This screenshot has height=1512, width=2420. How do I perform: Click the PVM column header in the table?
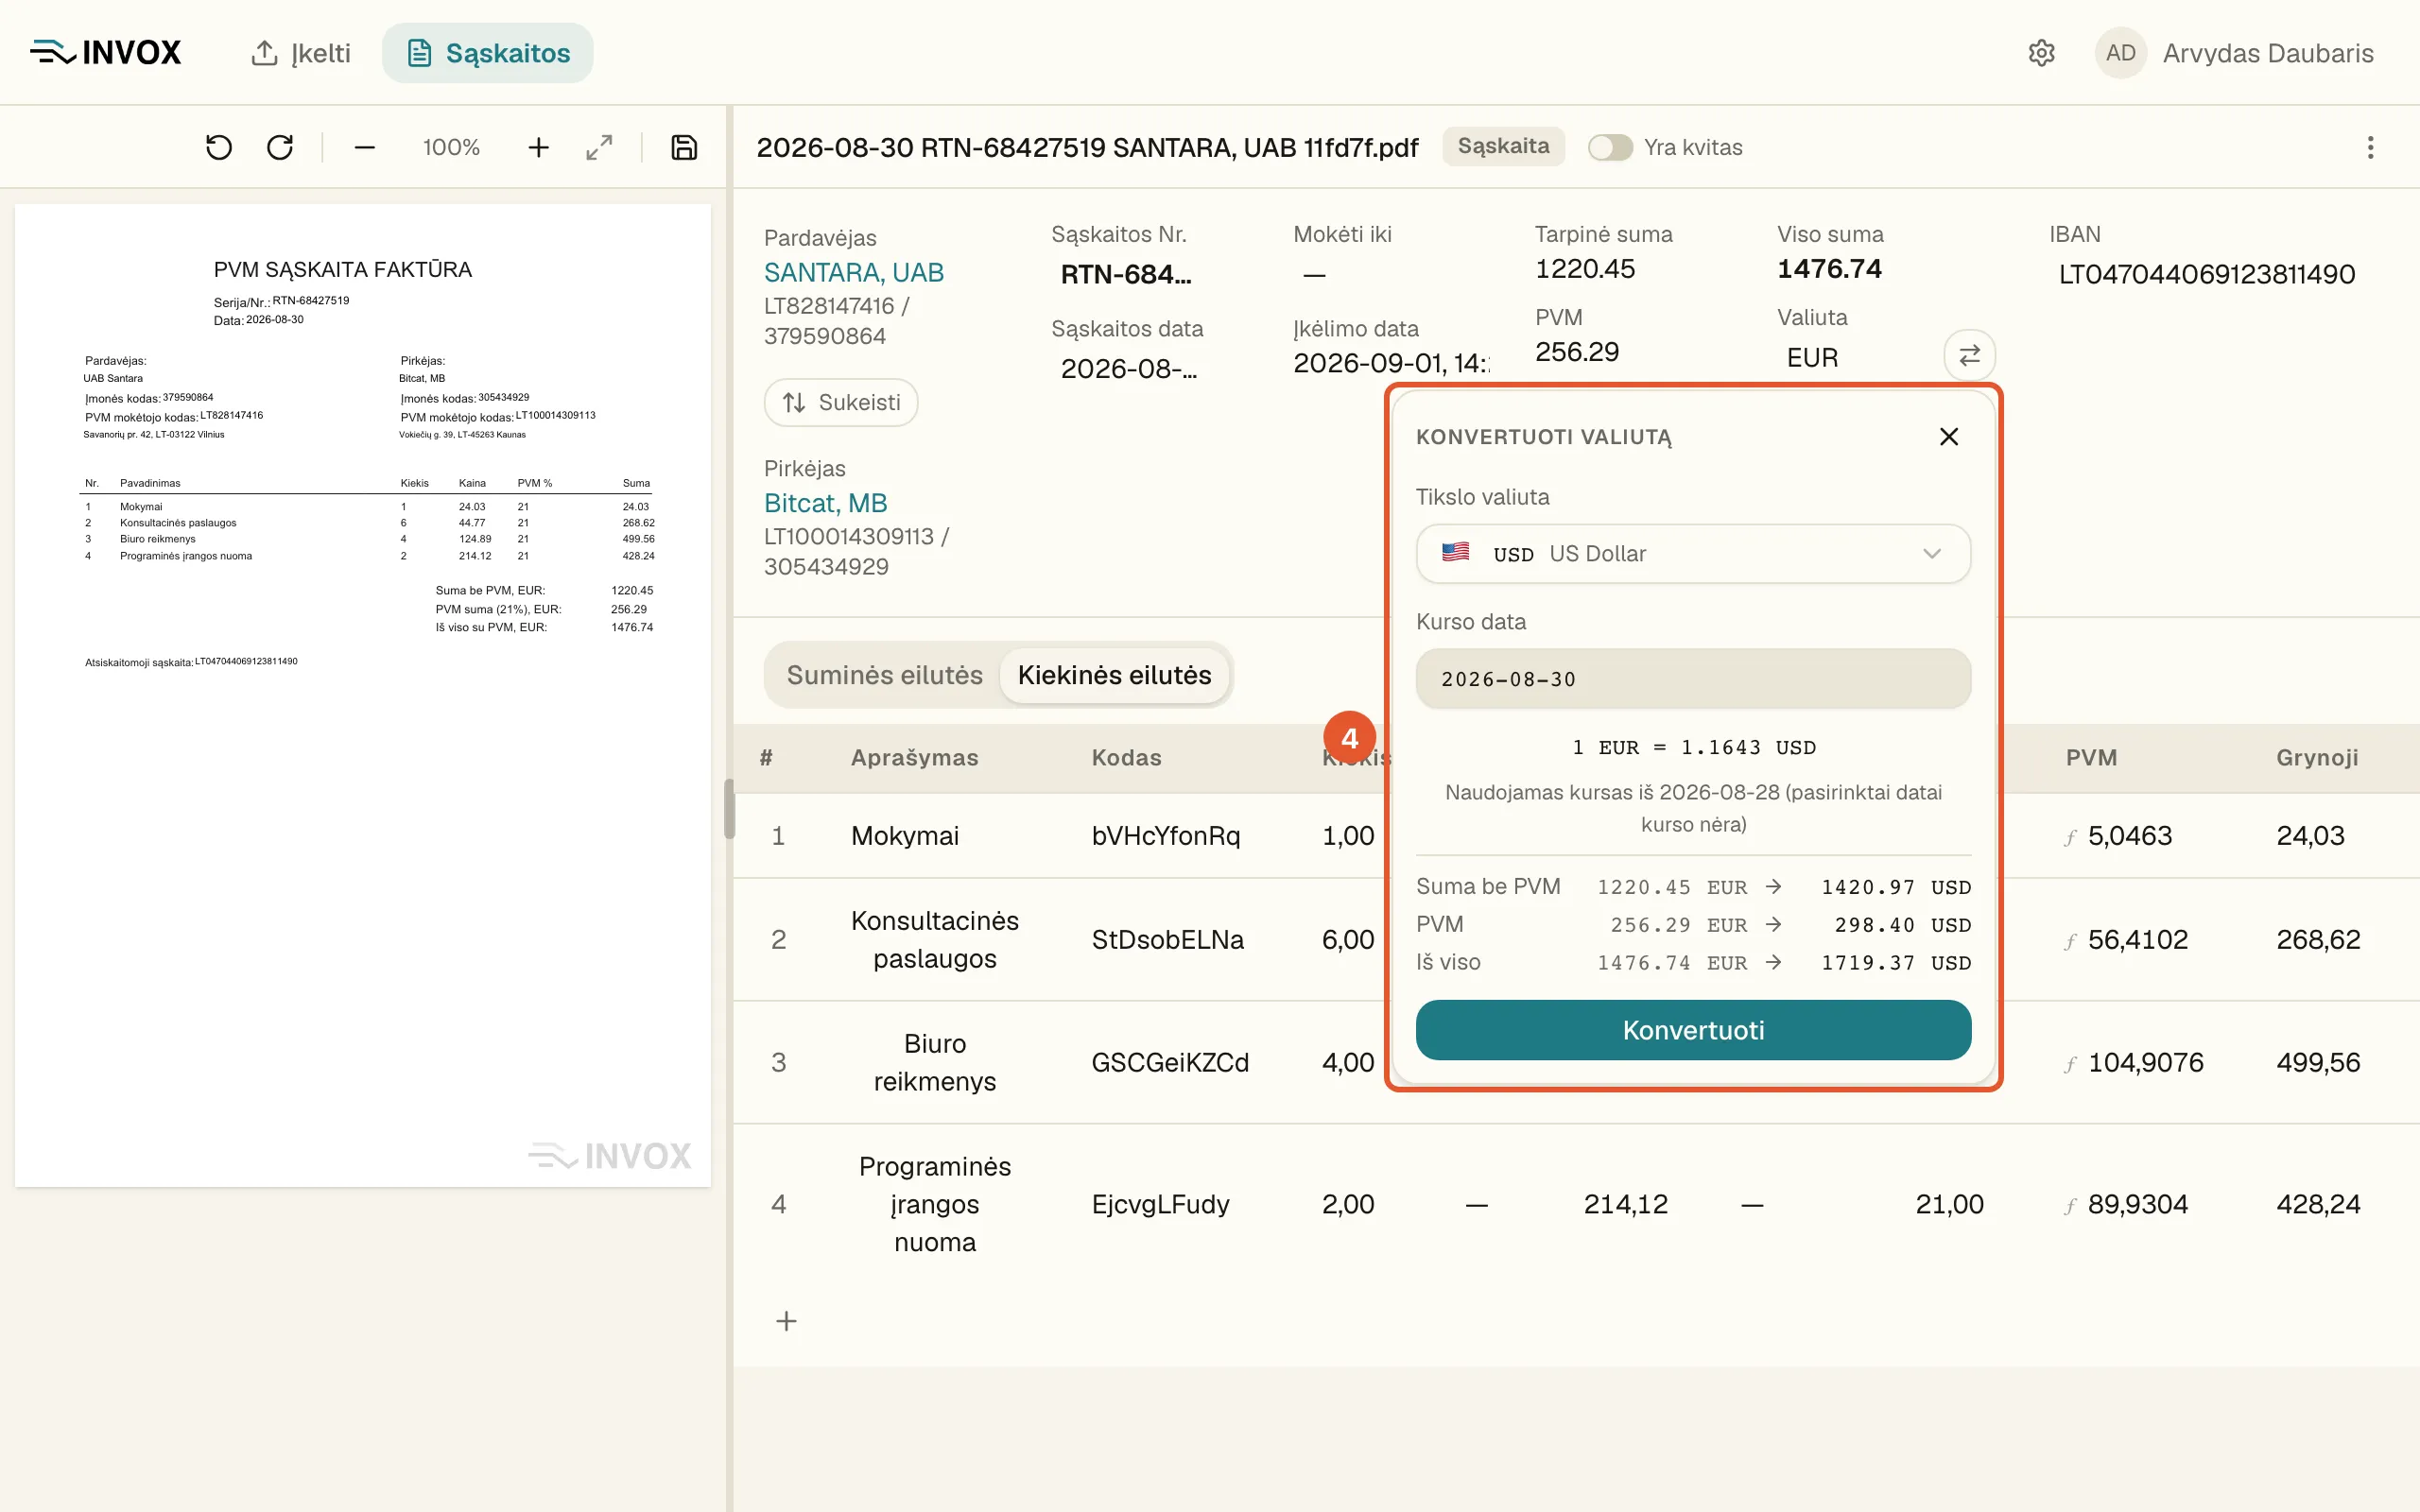tap(2091, 758)
